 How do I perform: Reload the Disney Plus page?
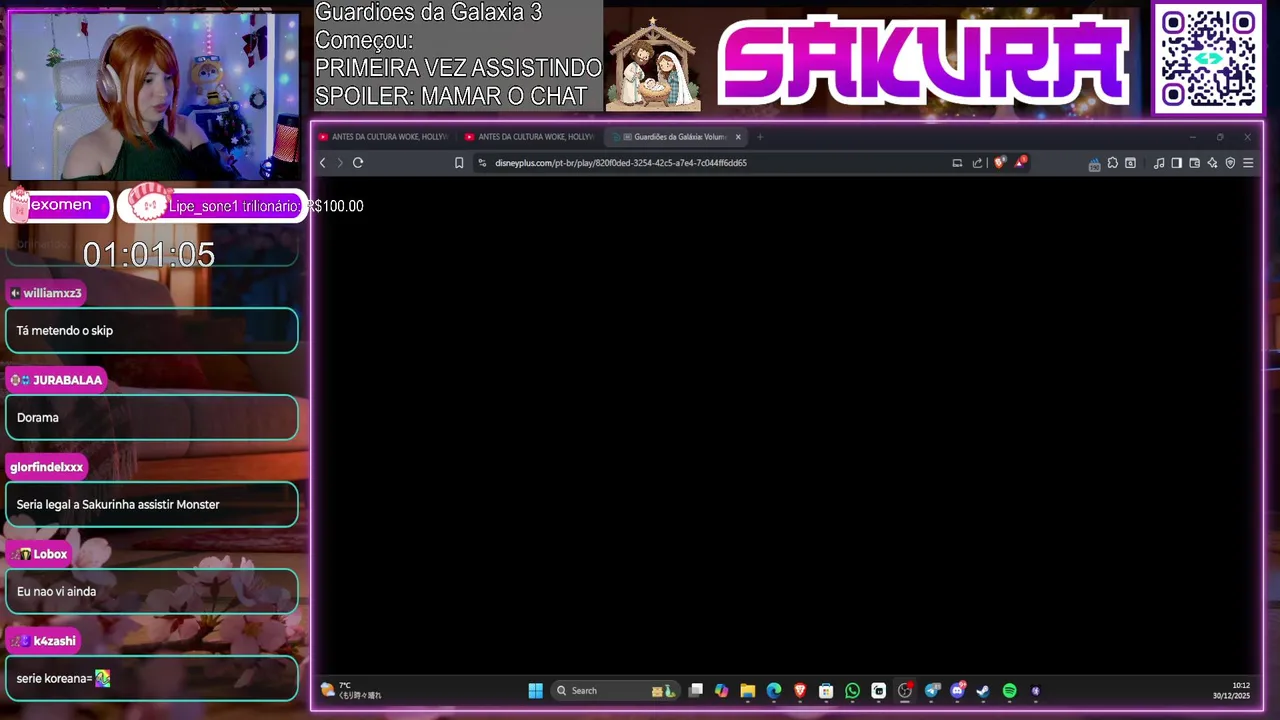pos(358,163)
